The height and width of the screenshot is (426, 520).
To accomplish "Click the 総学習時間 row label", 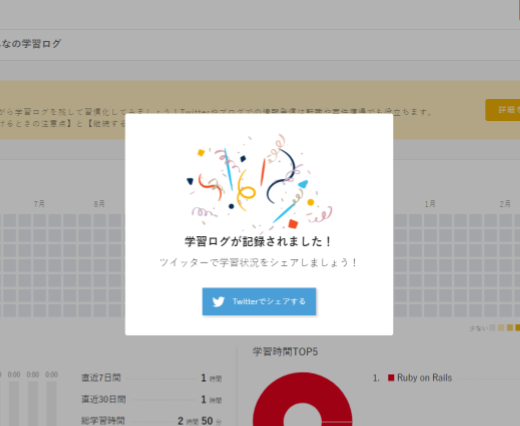I will (103, 420).
